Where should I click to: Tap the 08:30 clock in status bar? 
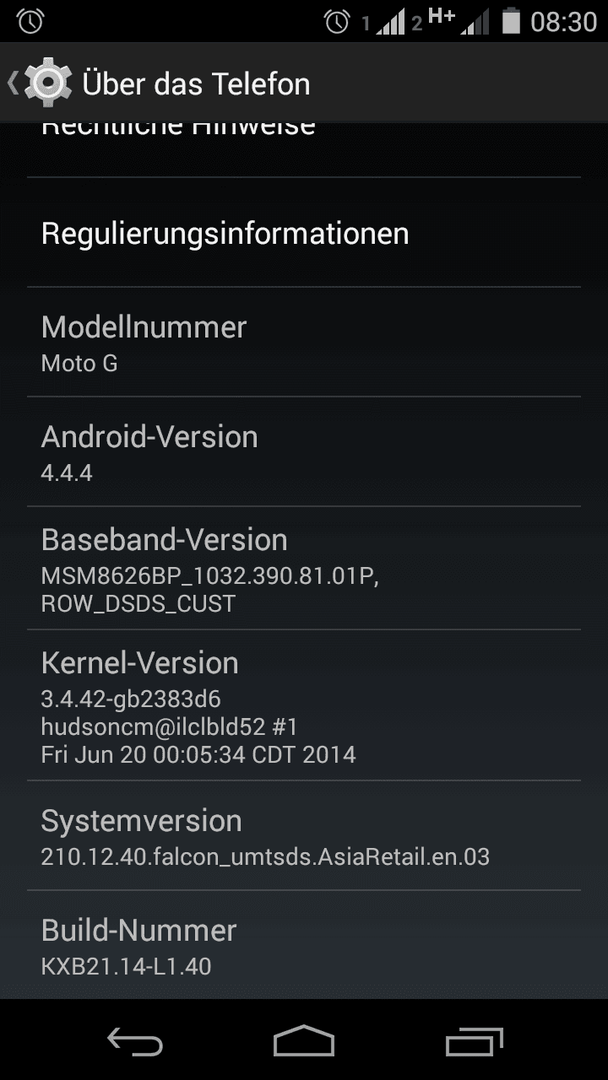(x=564, y=22)
